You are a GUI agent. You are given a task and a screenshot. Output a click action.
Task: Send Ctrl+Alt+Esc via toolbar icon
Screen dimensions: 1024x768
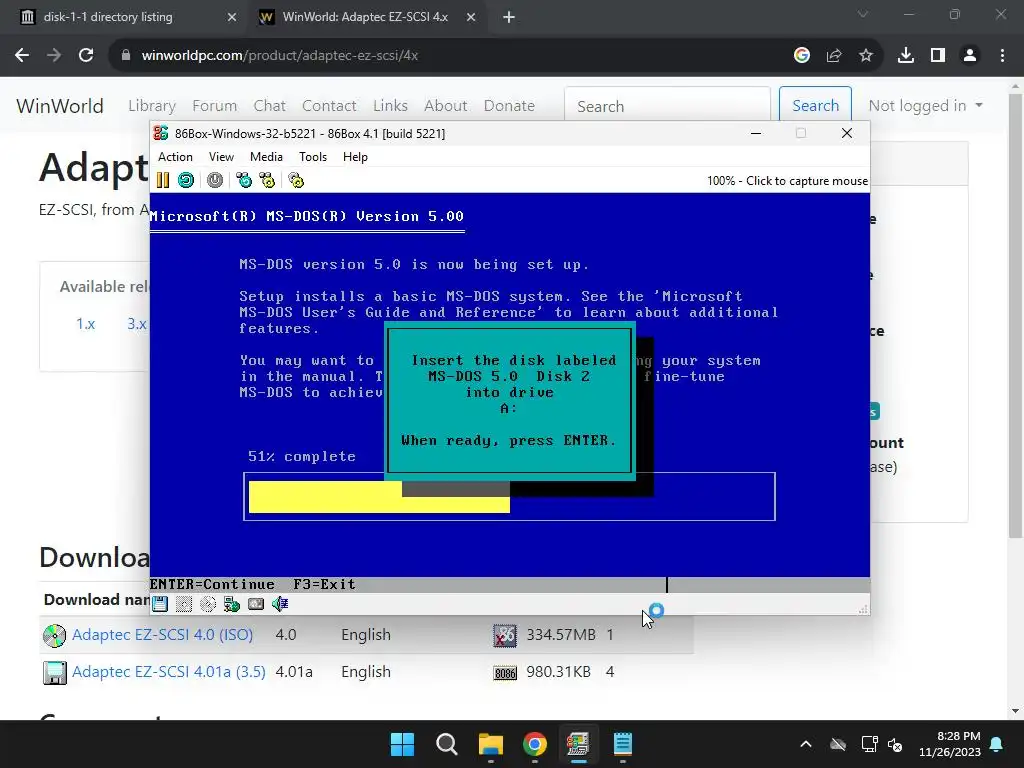267,180
